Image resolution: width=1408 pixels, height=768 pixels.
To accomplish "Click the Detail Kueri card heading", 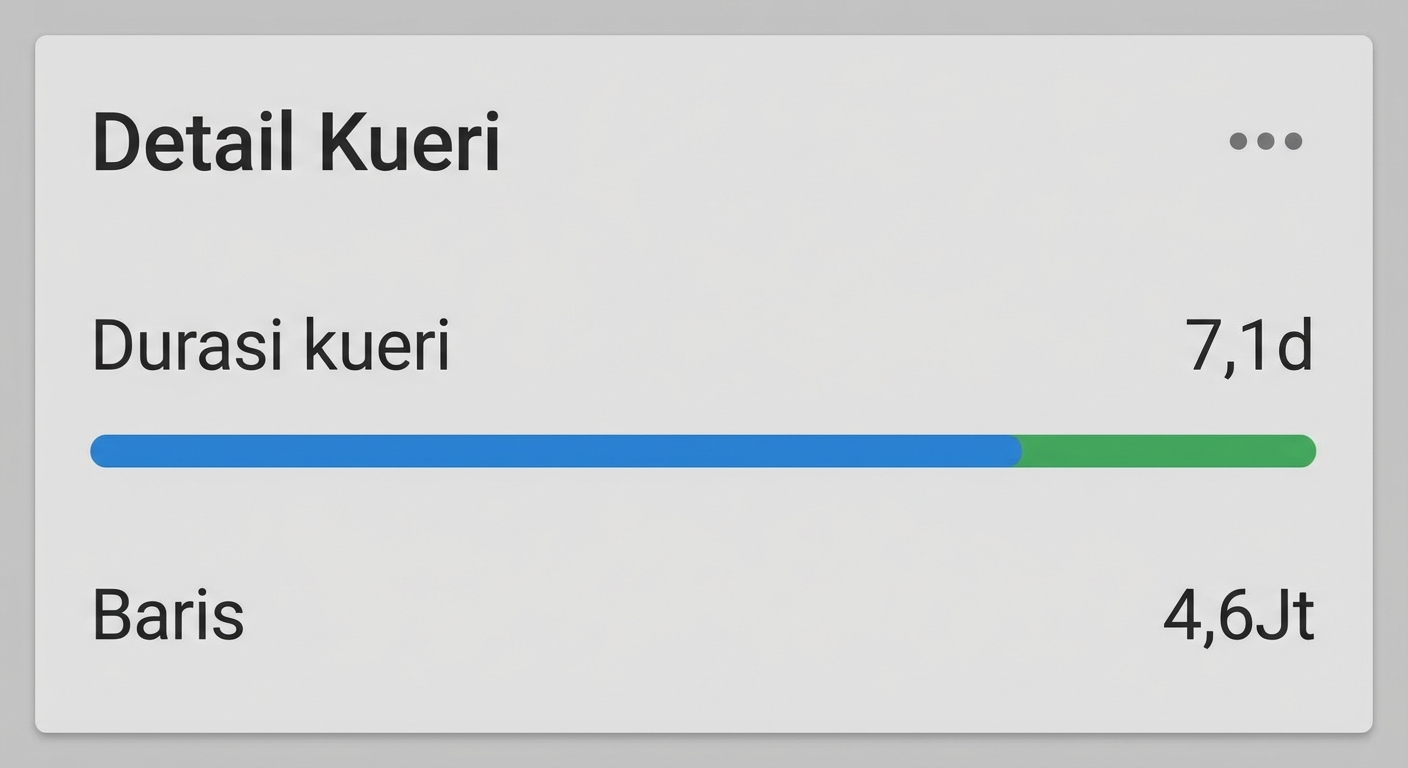I will click(x=296, y=144).
